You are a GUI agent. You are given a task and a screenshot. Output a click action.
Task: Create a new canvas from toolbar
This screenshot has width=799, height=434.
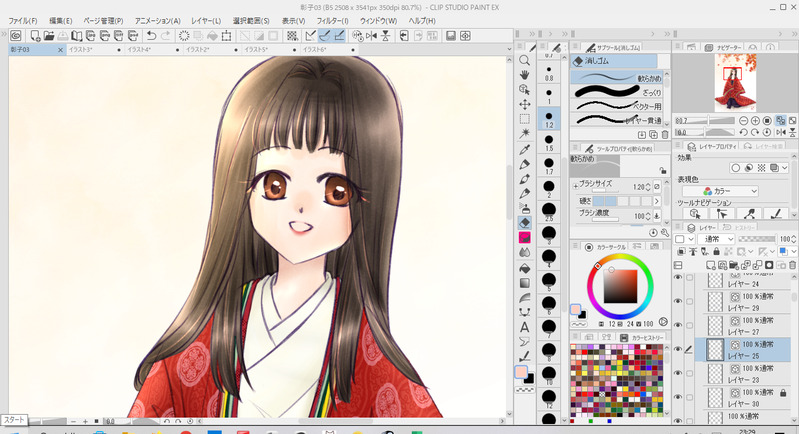(35, 36)
